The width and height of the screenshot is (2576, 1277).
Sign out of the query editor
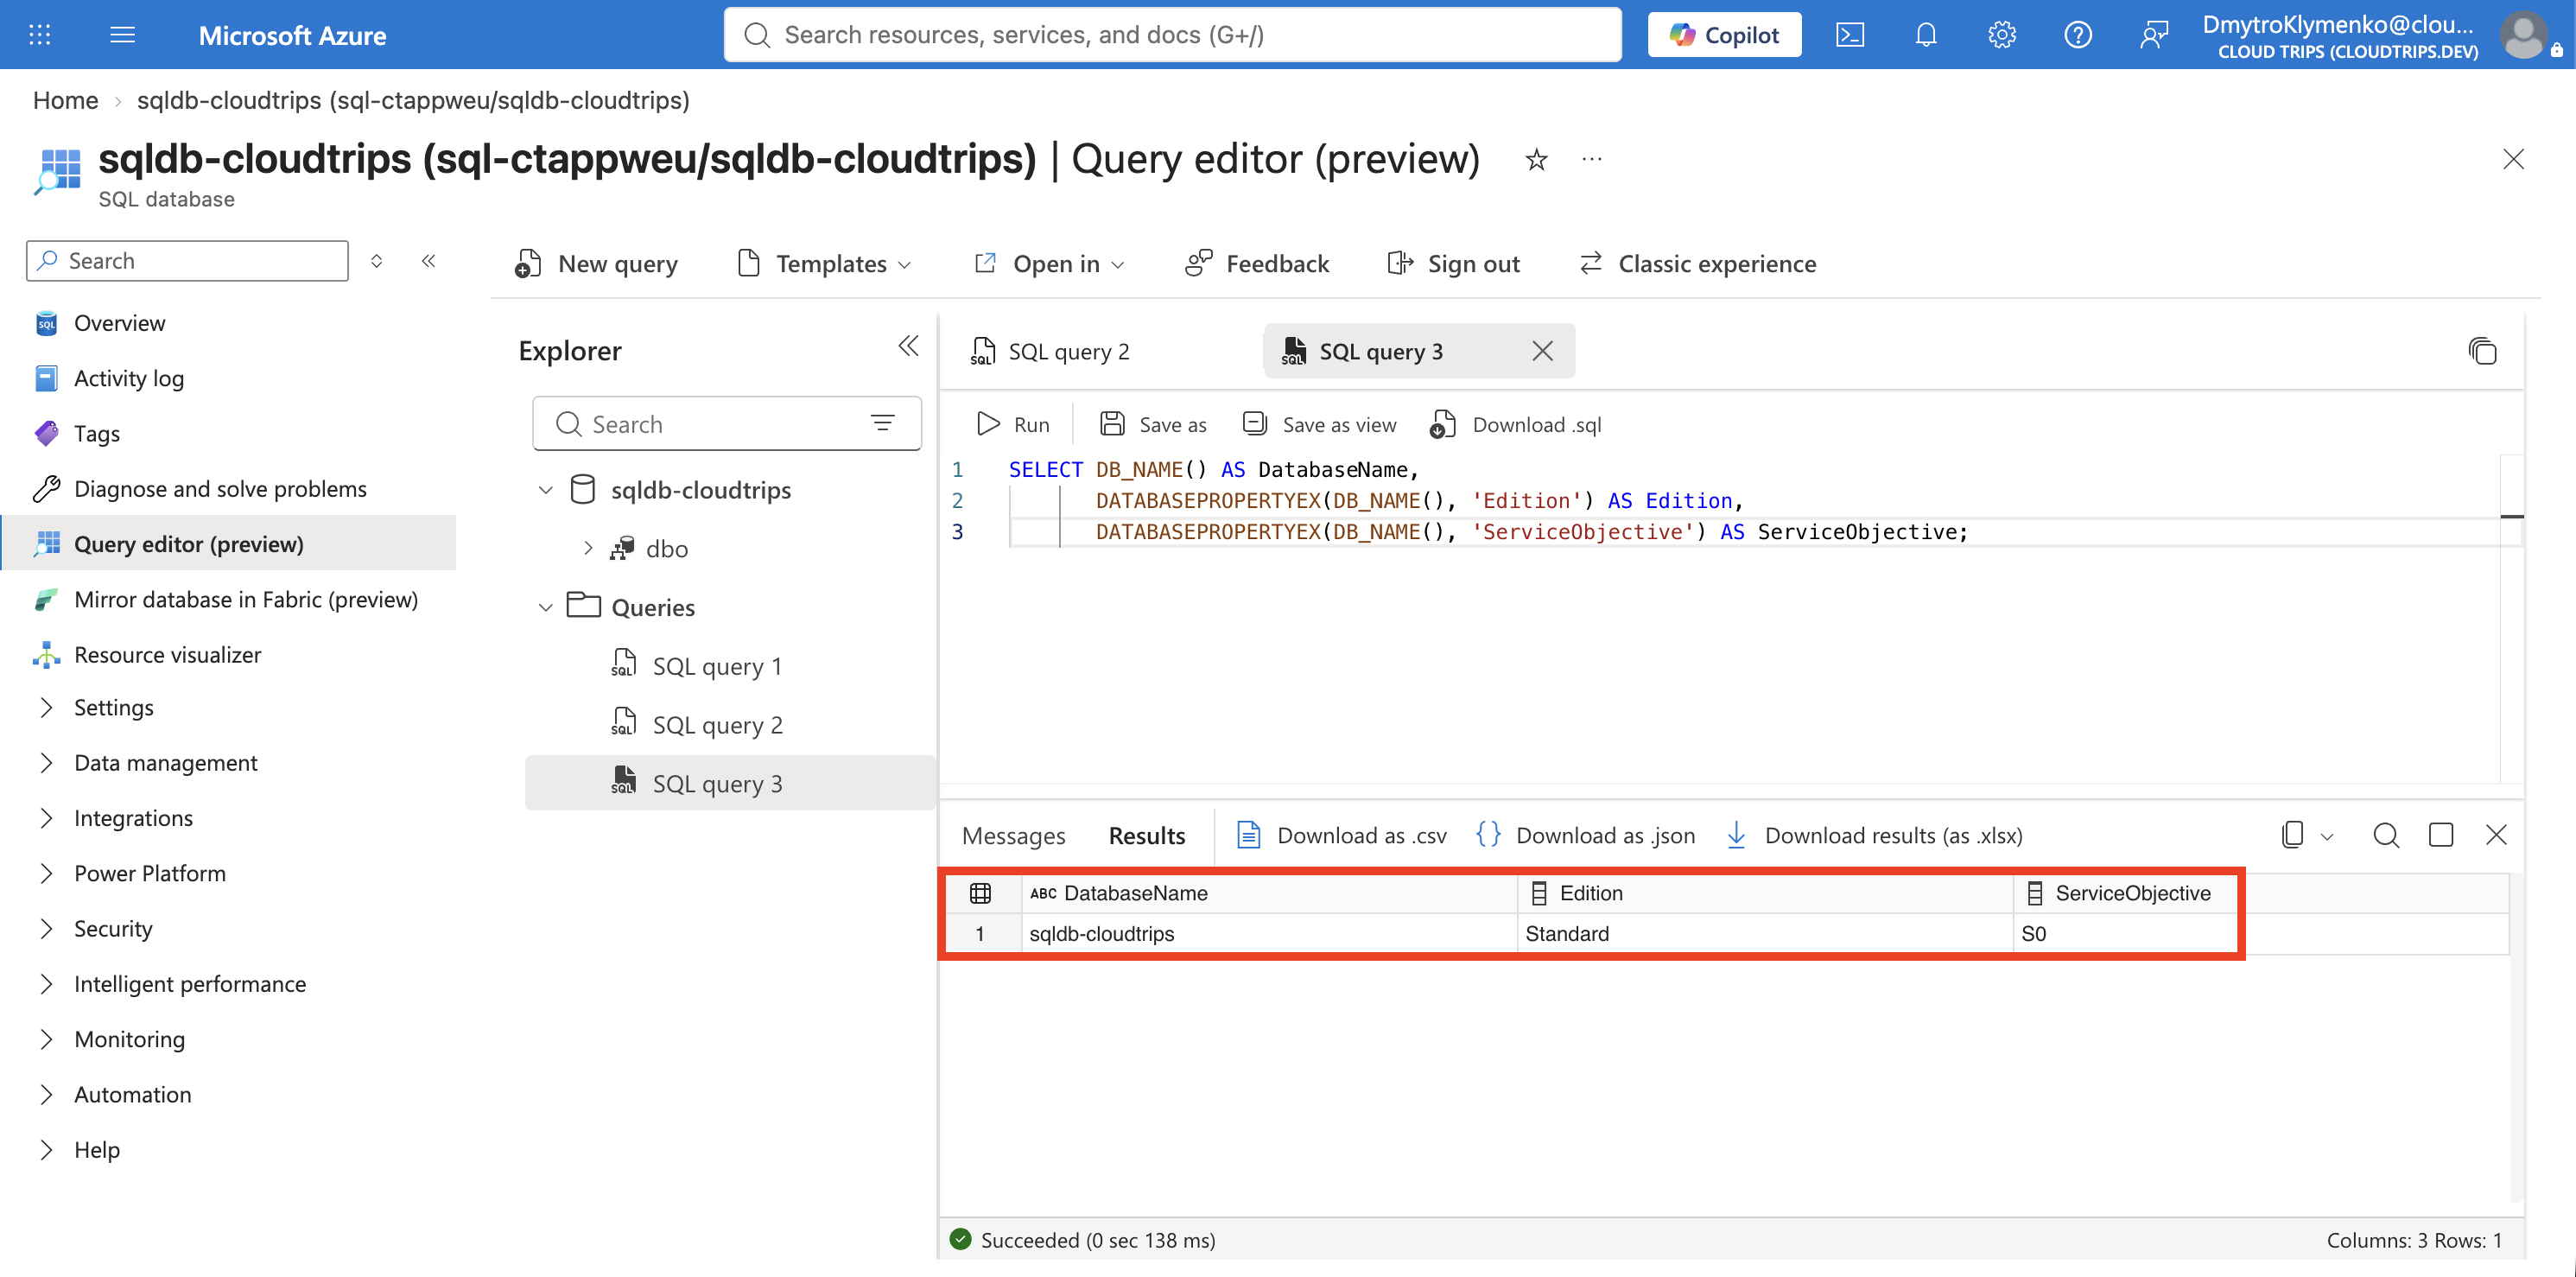(1454, 264)
